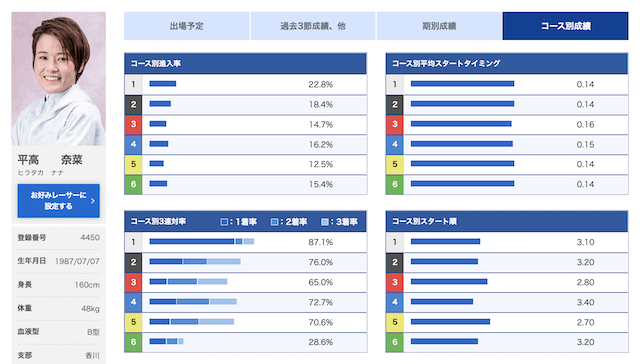Image resolution: width=640 pixels, height=364 pixels.
Task: Switch to 過去3節成績、他 tab
Action: tap(313, 26)
